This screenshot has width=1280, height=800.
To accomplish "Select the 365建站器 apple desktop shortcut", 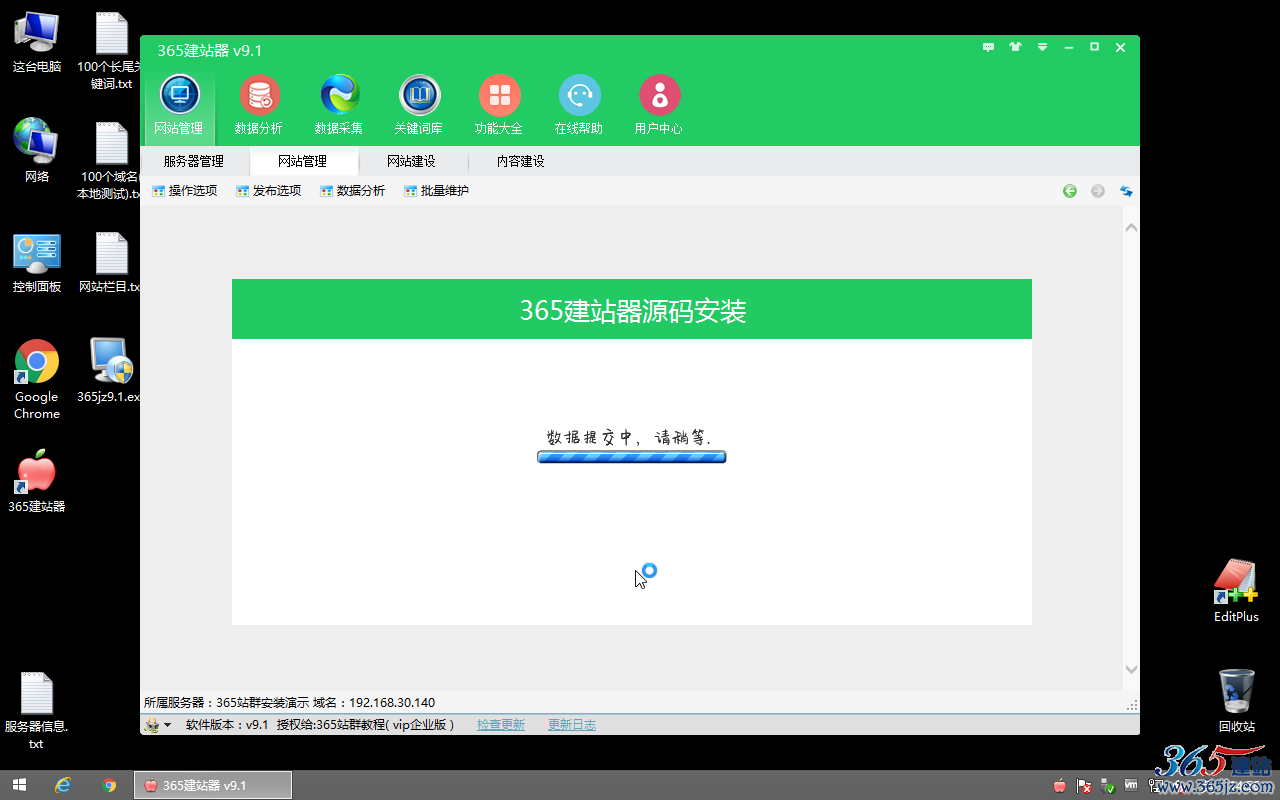I will [x=37, y=481].
